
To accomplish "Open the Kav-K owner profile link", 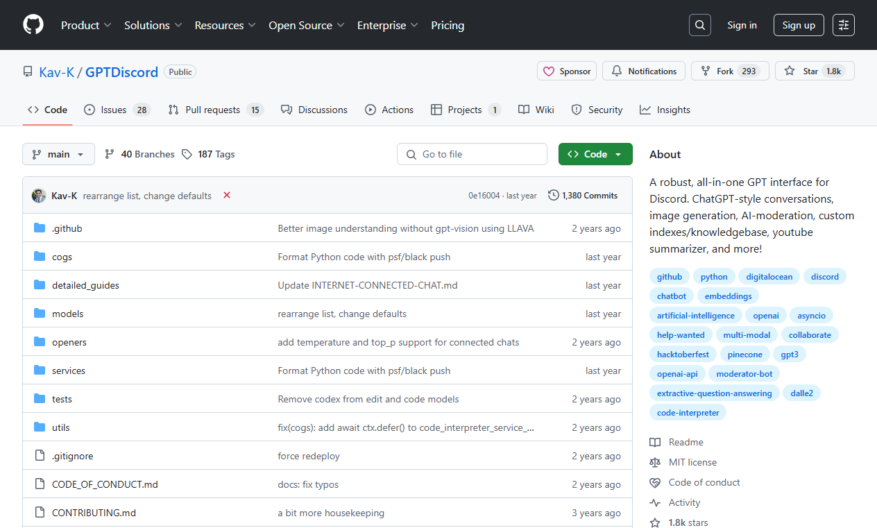I will pos(56,72).
